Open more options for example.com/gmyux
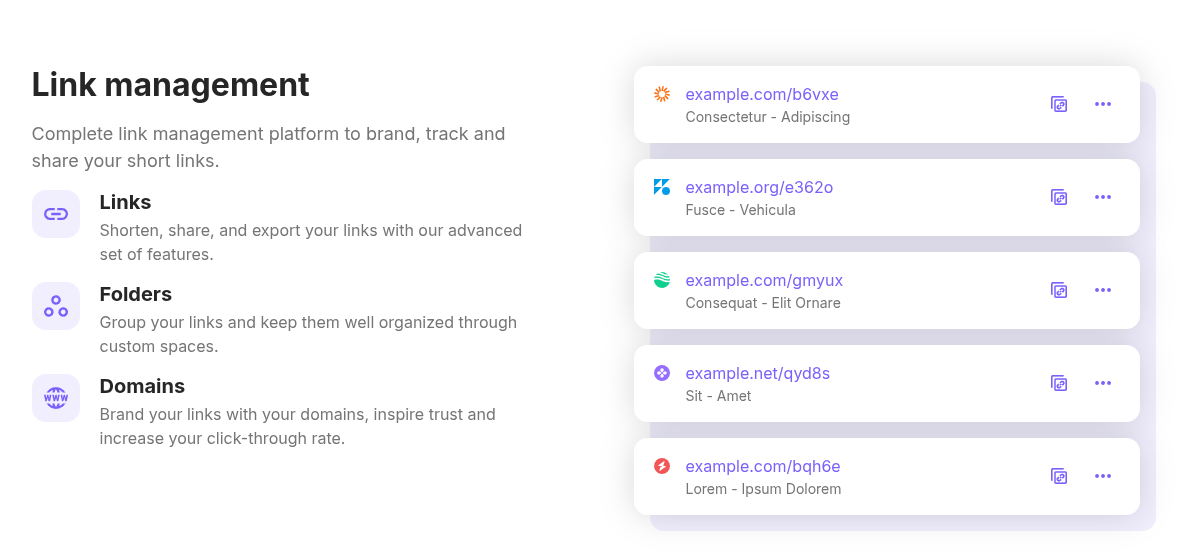Screen dimensions: 1188x560 1103,290
